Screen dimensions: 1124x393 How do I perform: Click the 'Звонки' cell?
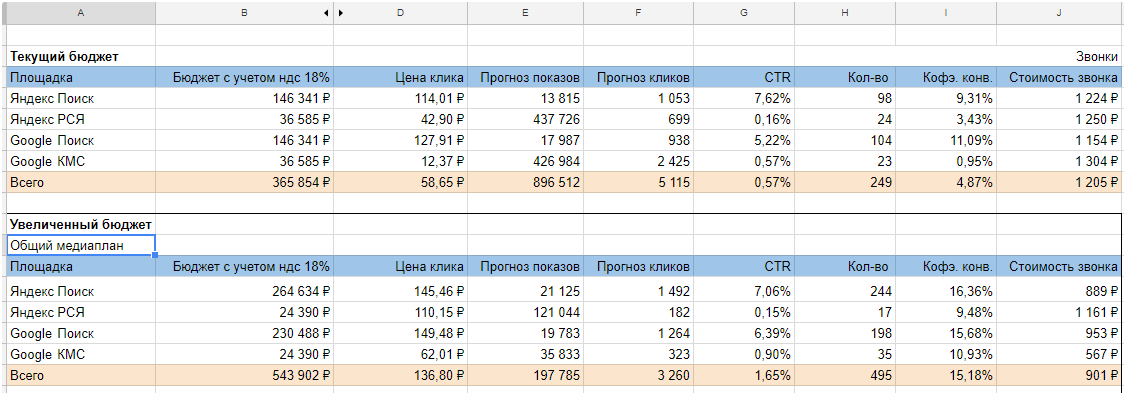1059,57
